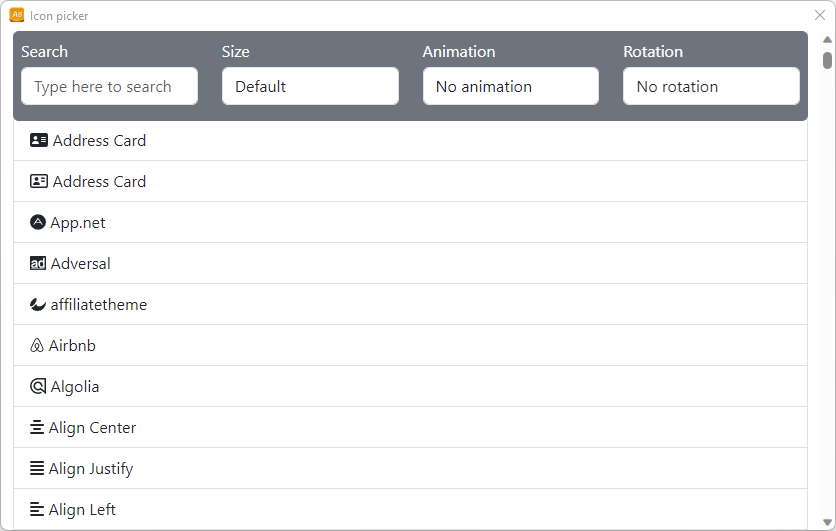Viewport: 836px width, 531px height.
Task: Click the vertical scrollbar thumb
Action: (827, 60)
